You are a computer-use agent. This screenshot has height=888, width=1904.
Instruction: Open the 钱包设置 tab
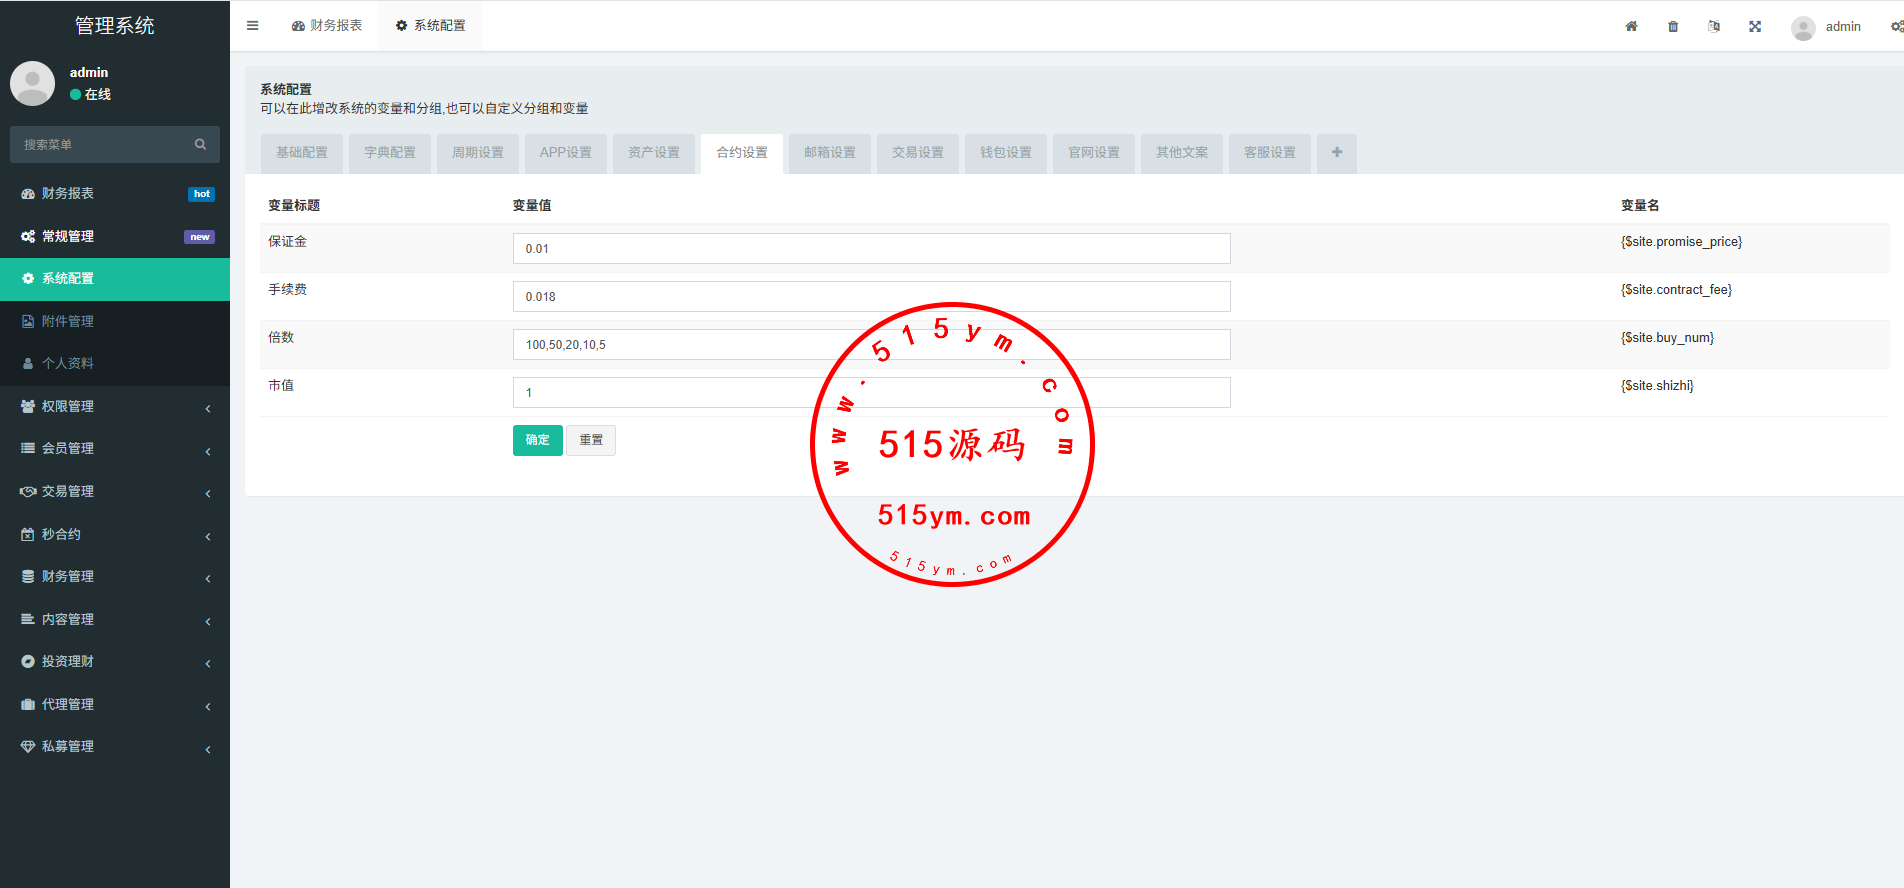click(1005, 153)
